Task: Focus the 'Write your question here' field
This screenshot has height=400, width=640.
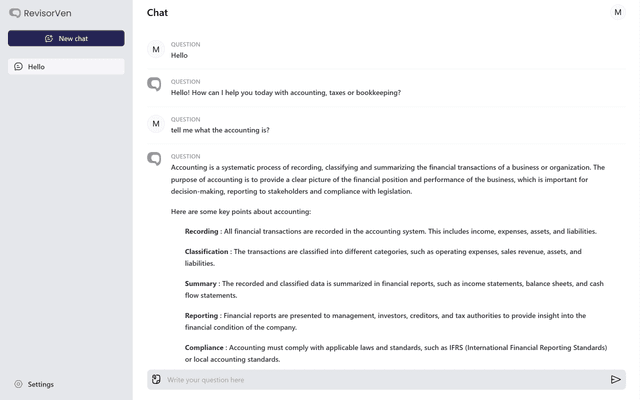Action: pyautogui.click(x=380, y=380)
